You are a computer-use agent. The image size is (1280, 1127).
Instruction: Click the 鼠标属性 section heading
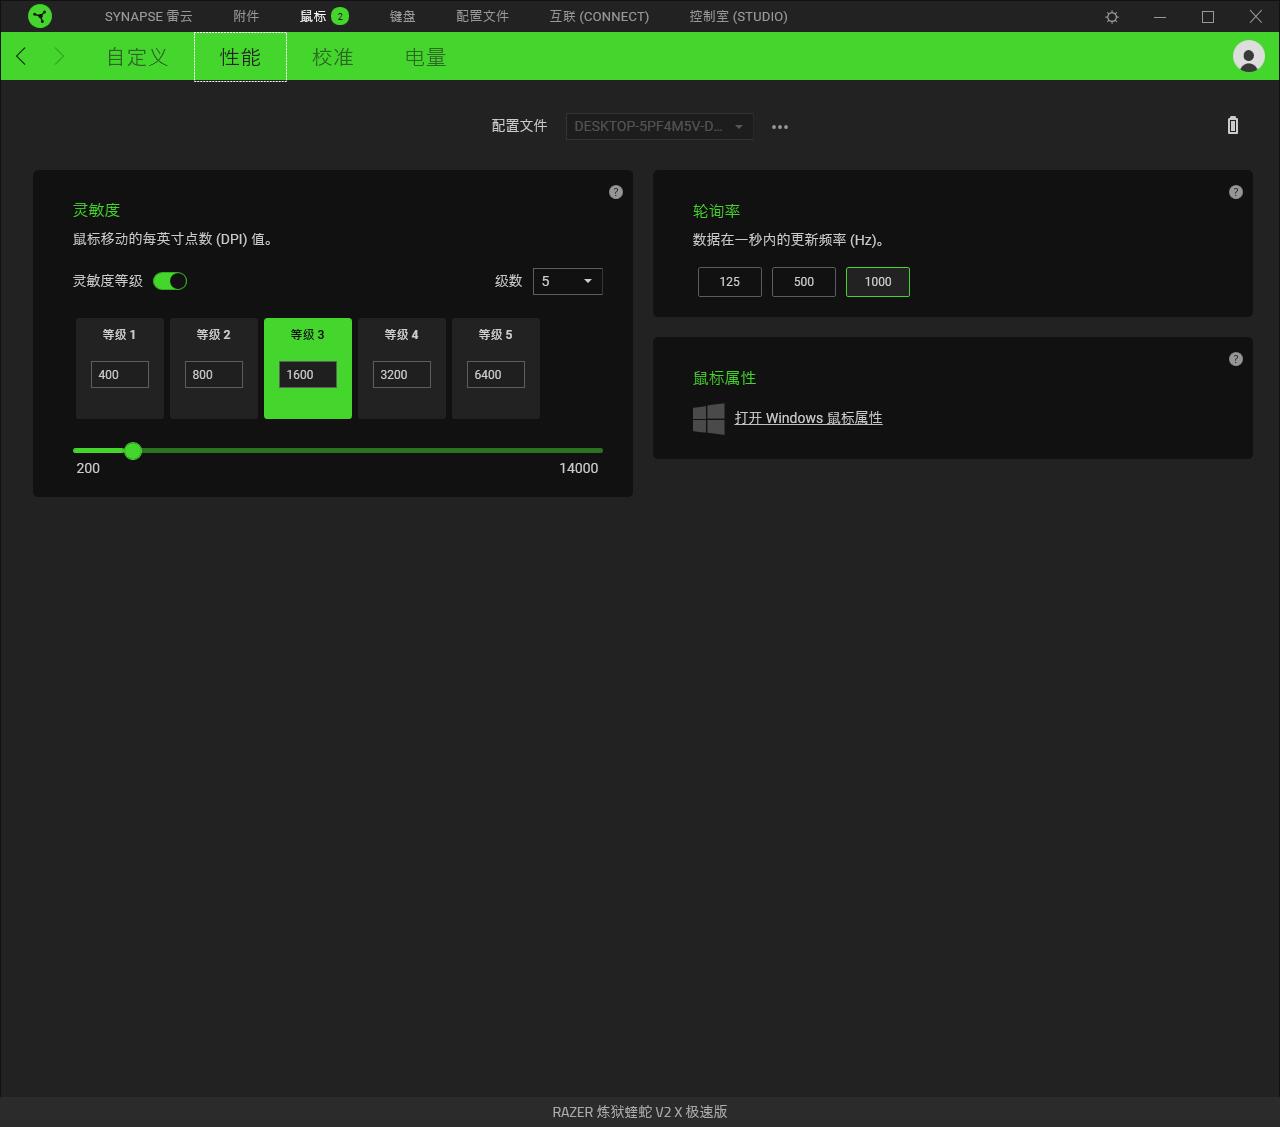tap(725, 378)
